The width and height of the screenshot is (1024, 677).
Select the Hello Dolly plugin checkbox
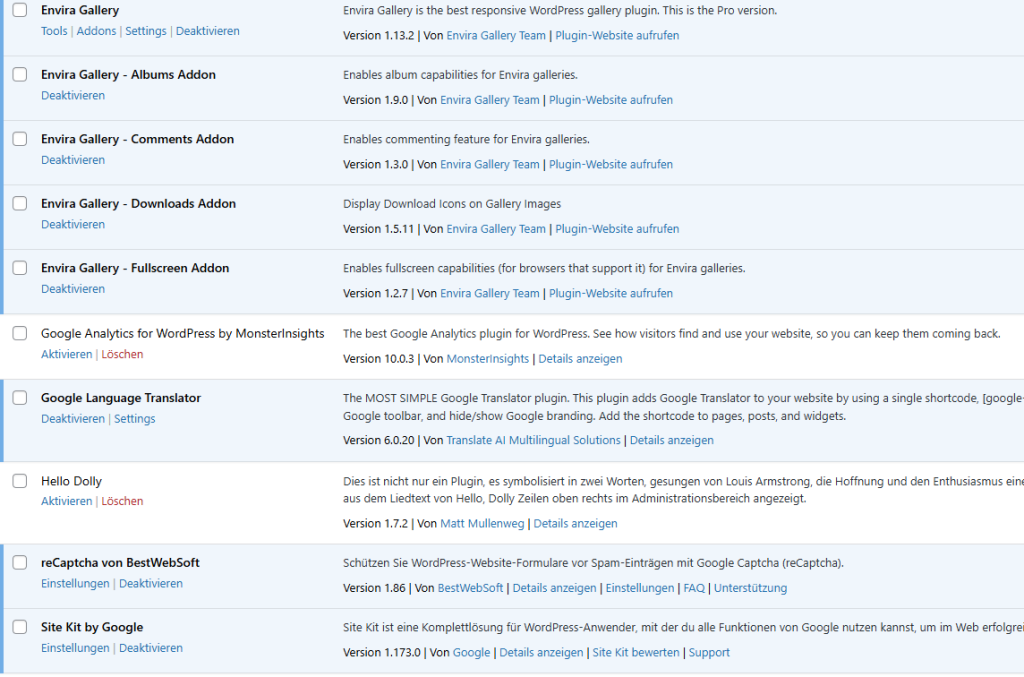pyautogui.click(x=20, y=481)
